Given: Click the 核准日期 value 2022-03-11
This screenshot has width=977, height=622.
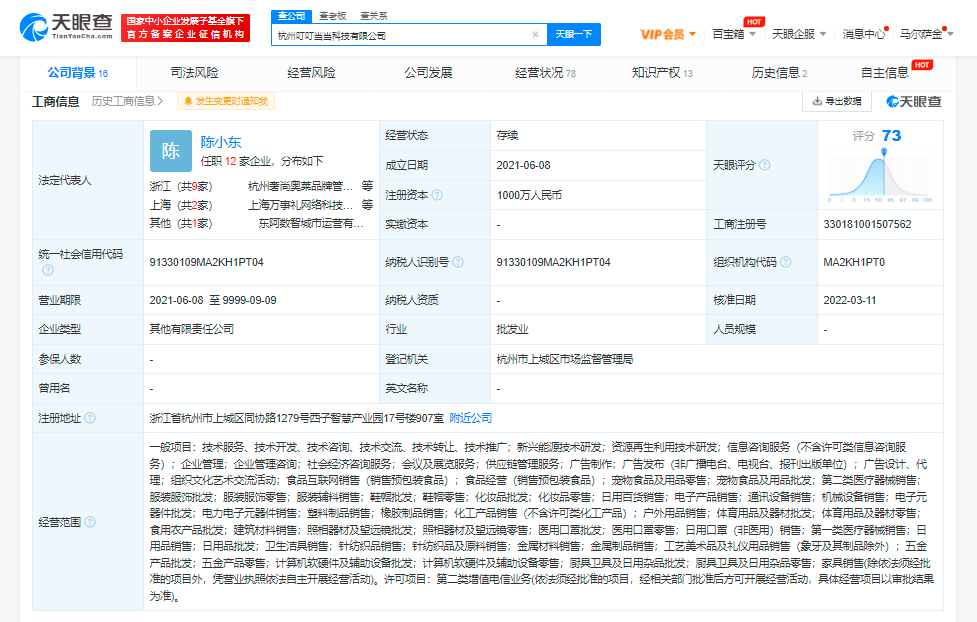Looking at the screenshot, I should (x=850, y=300).
